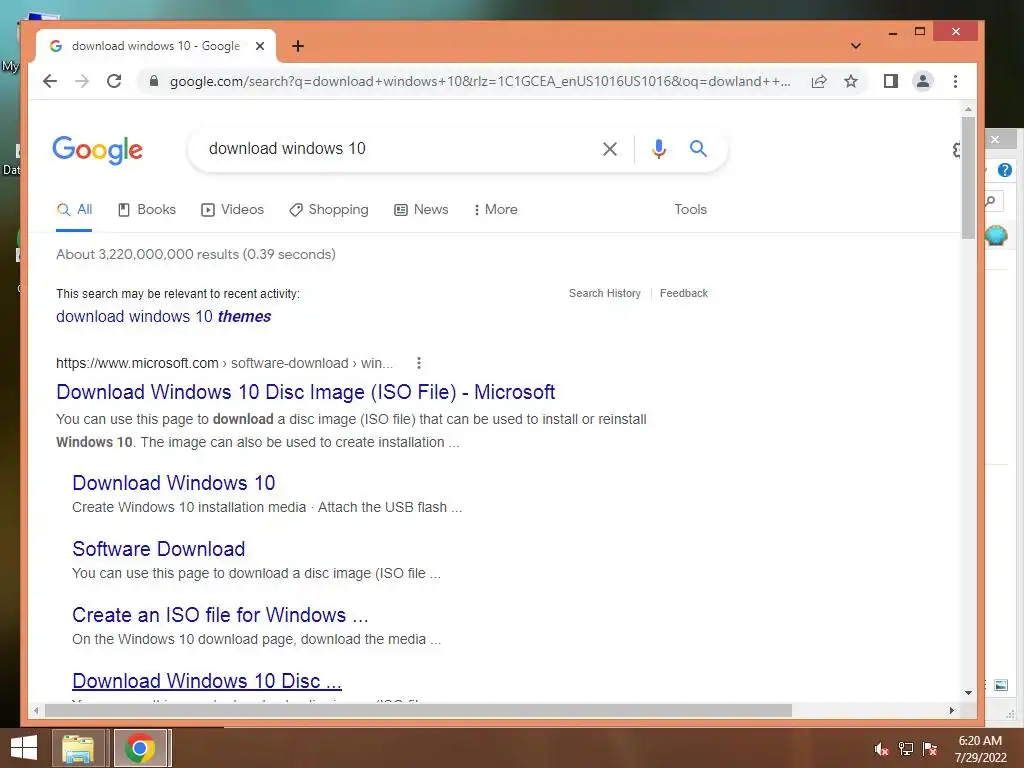Image resolution: width=1024 pixels, height=768 pixels.
Task: Open download windows 10 themes suggestion
Action: tap(163, 317)
